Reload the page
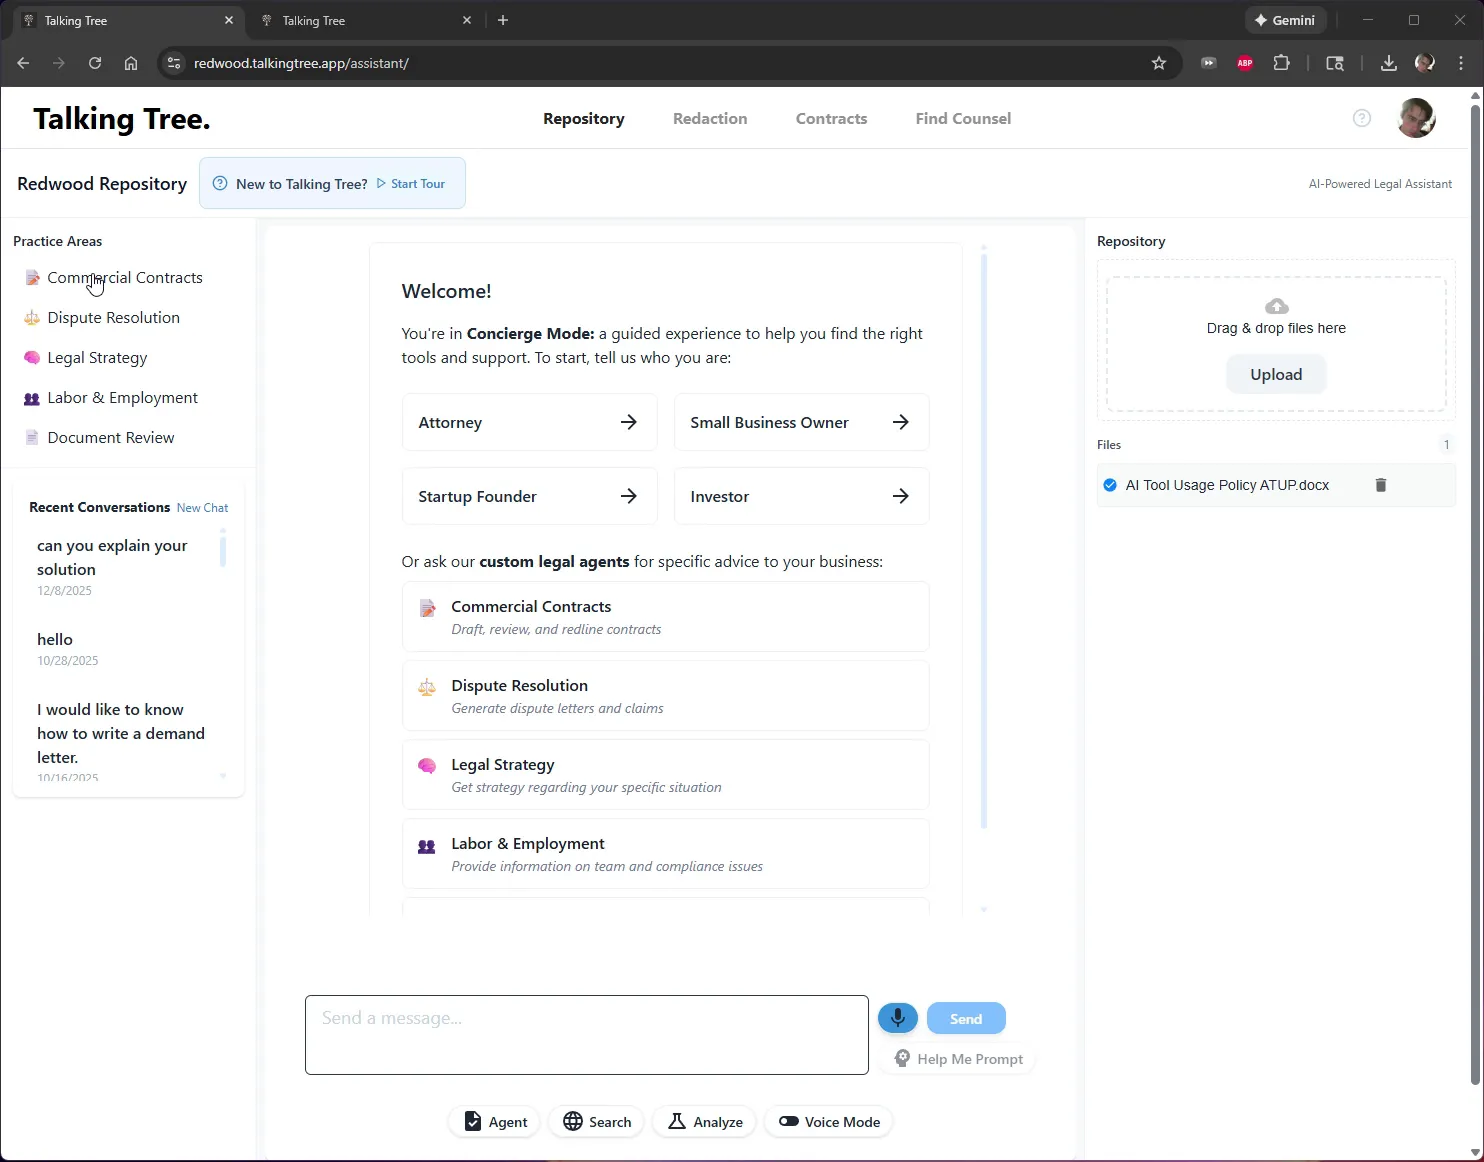The width and height of the screenshot is (1484, 1162). [x=95, y=63]
